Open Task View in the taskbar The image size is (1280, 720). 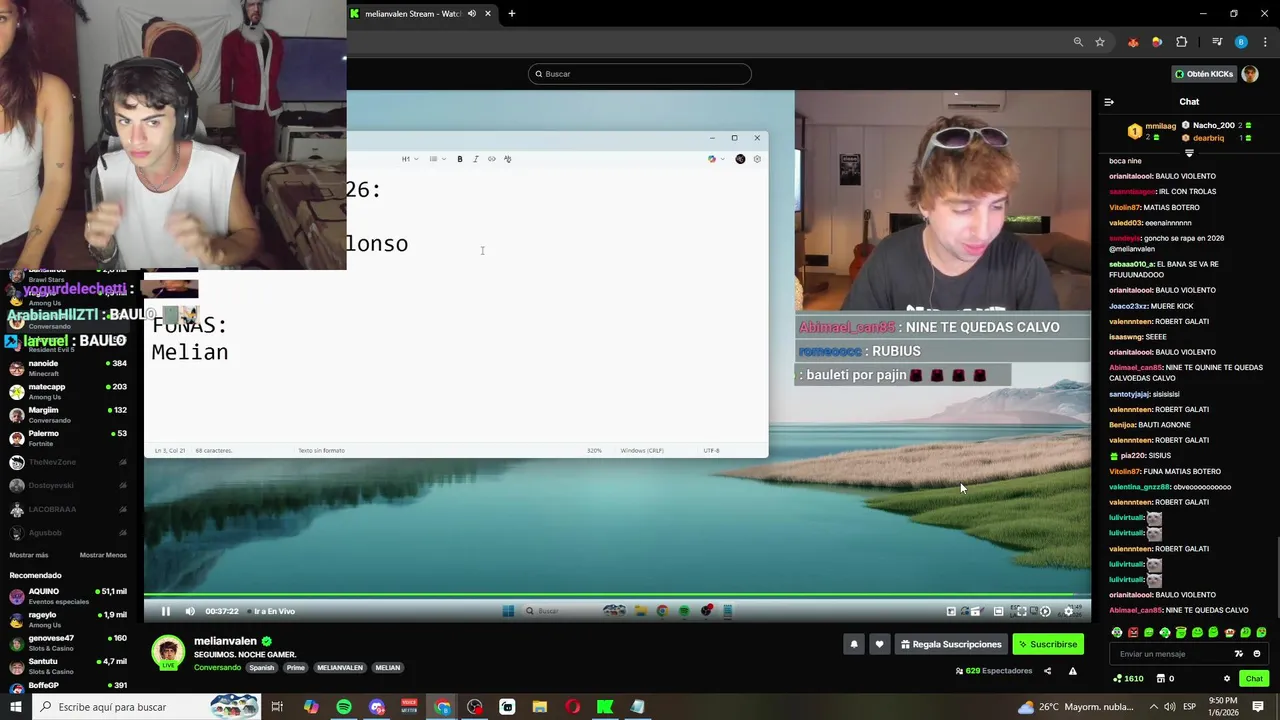click(277, 707)
